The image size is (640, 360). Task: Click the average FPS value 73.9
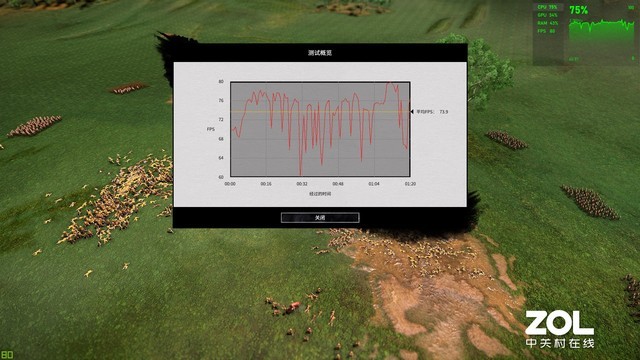tap(444, 111)
